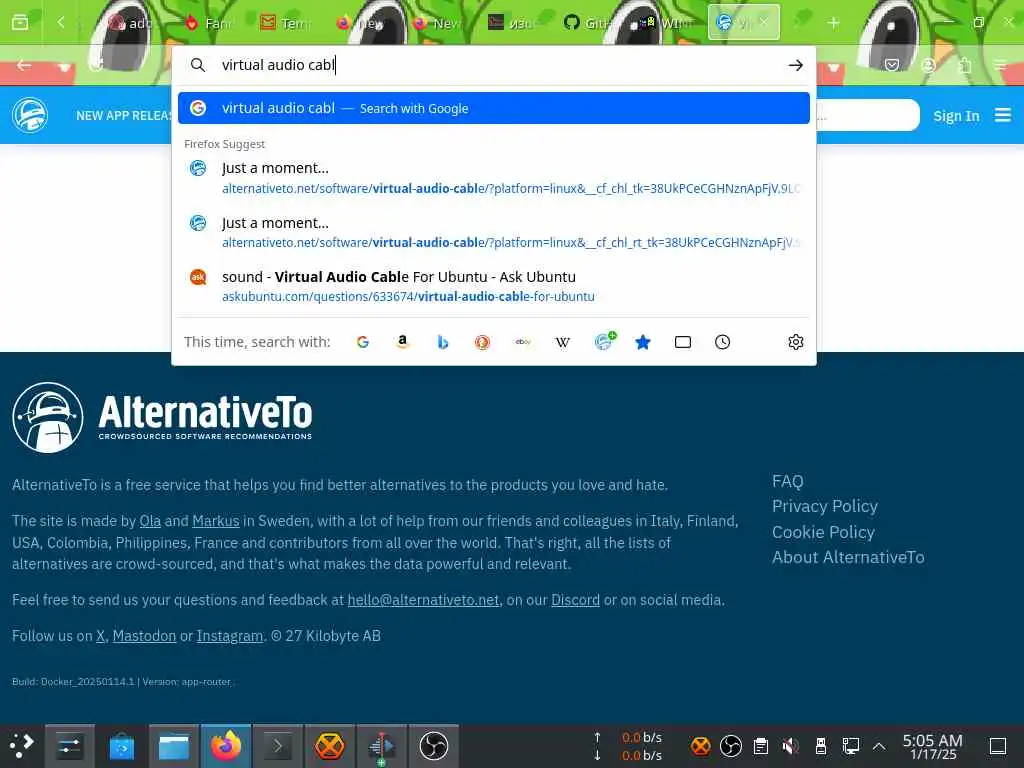Switch to the 'Tem' tab
This screenshot has width=1024, height=768.
pos(284,23)
